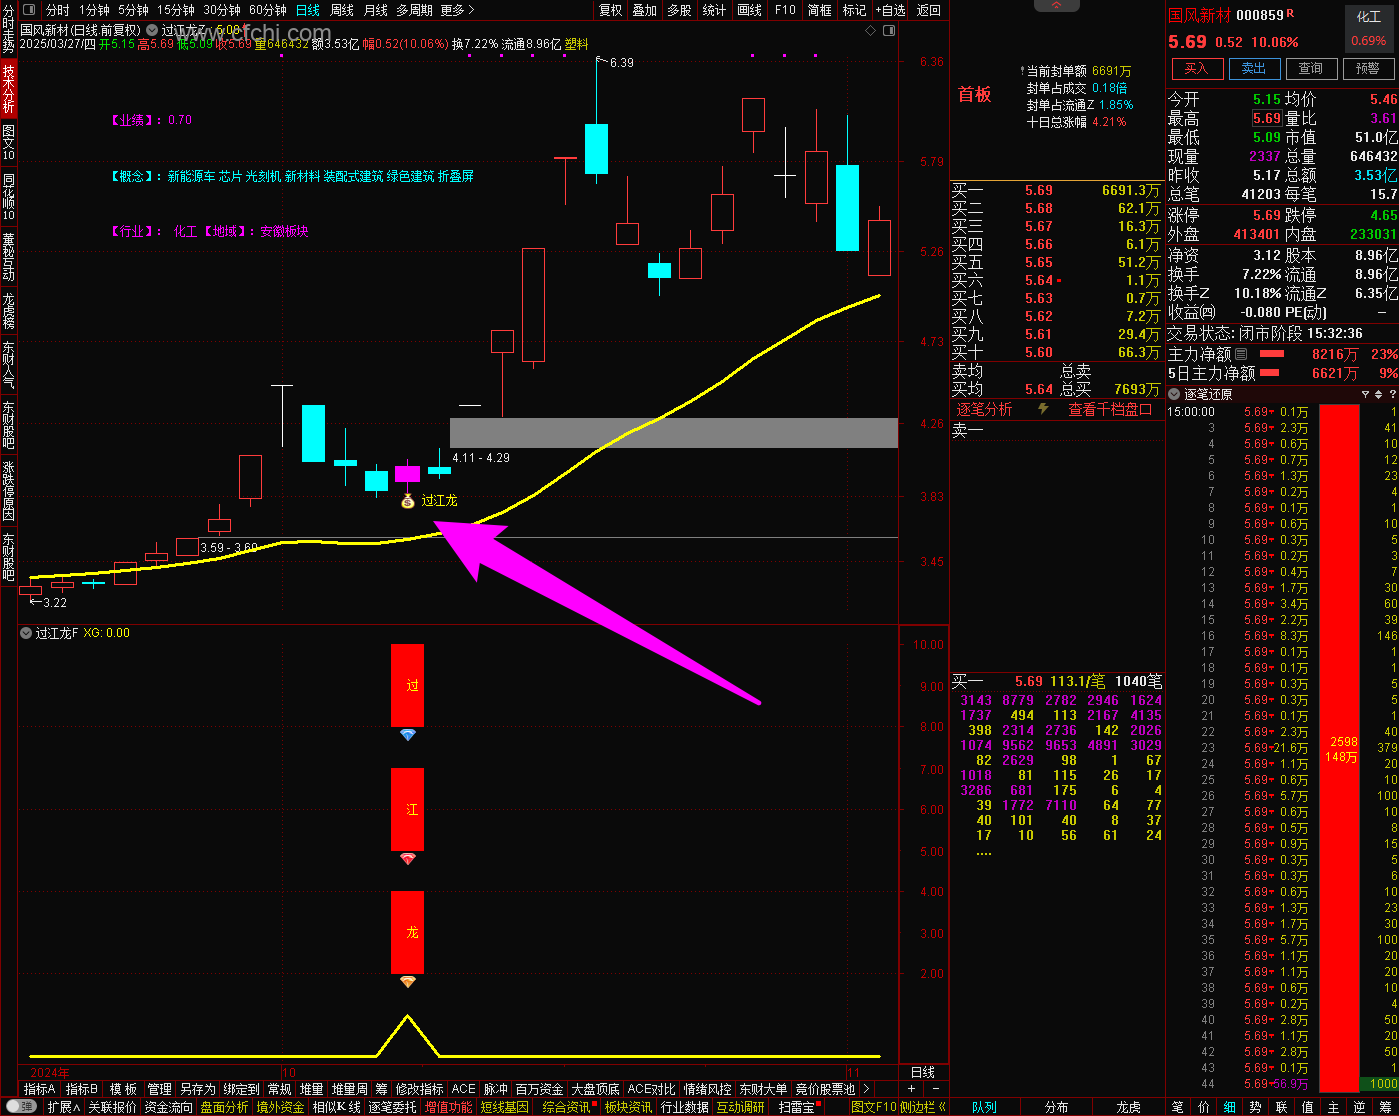The image size is (1399, 1116).
Task: Switch to the 60分钟 period
Action: [x=268, y=10]
